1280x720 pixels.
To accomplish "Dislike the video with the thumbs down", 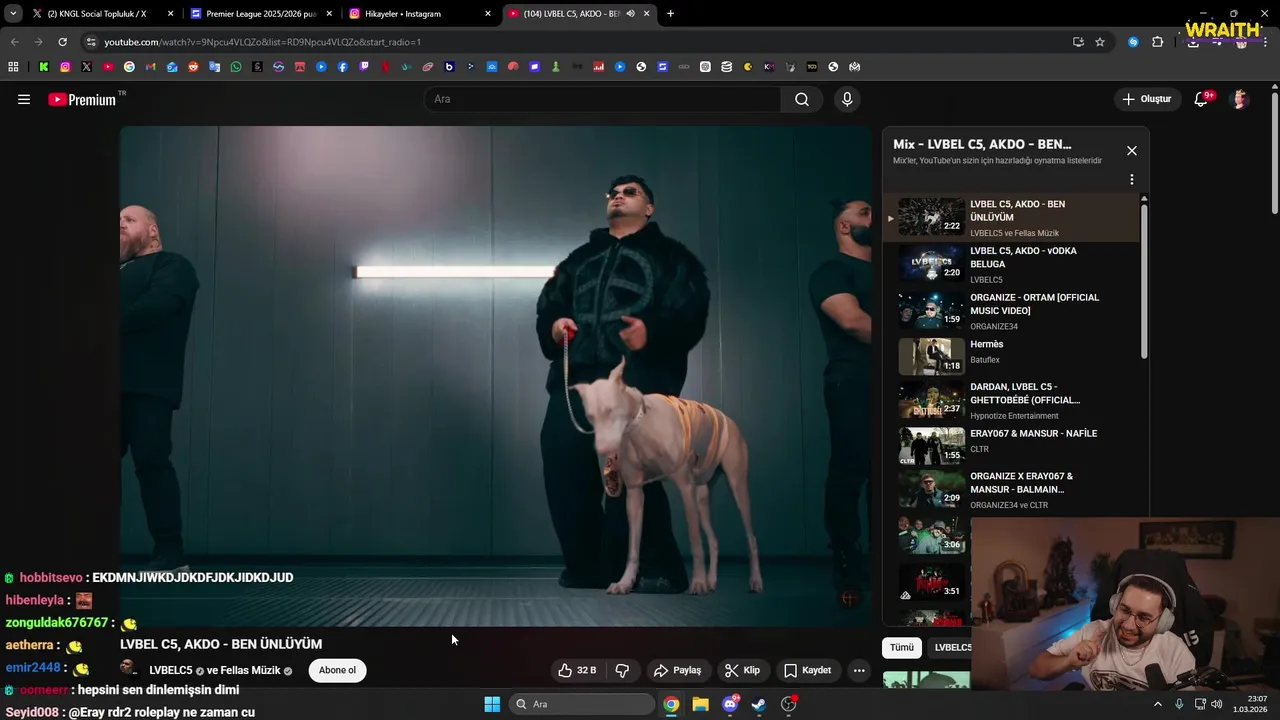I will click(x=622, y=670).
